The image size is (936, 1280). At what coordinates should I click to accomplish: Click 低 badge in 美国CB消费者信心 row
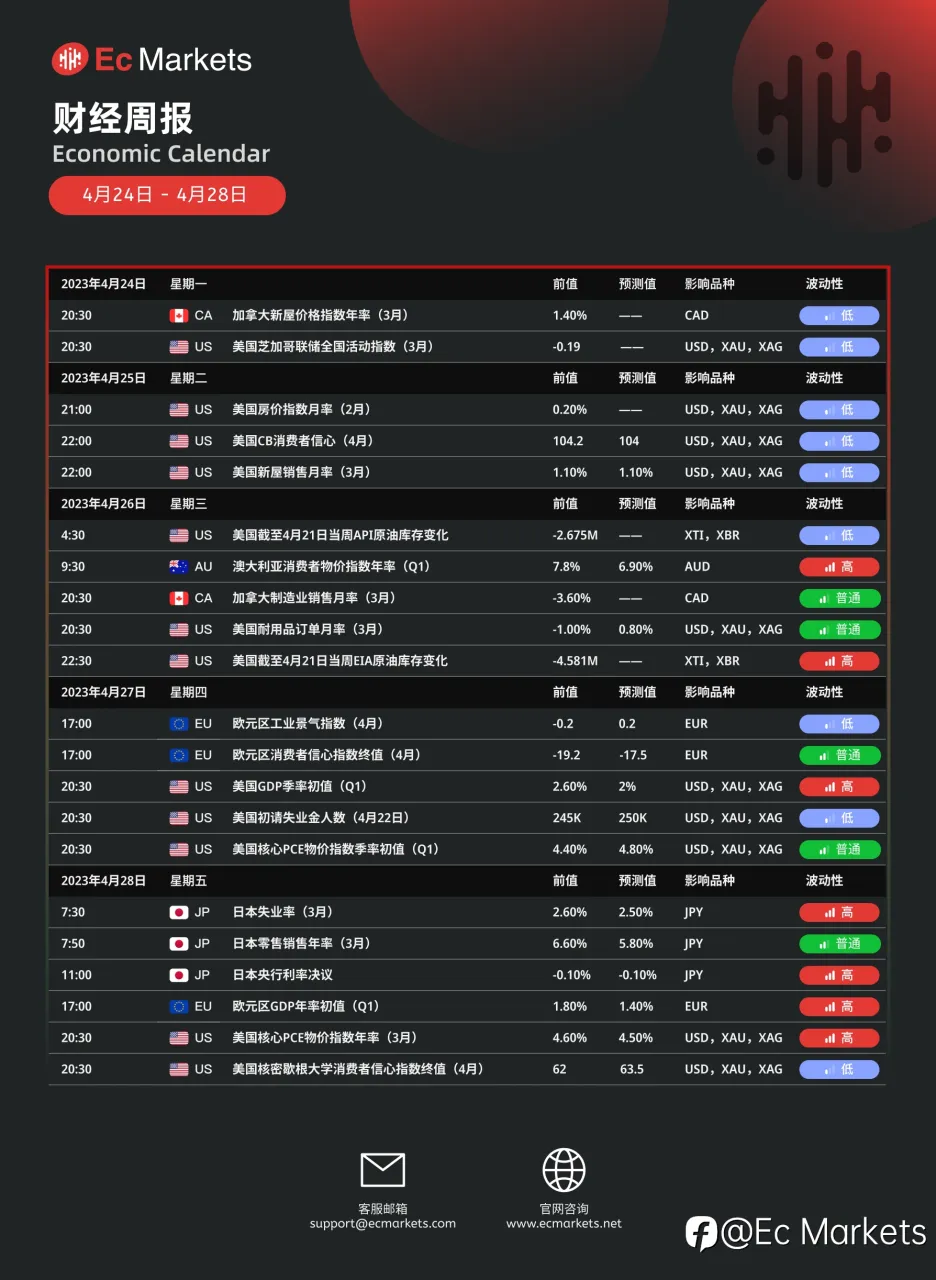point(839,441)
